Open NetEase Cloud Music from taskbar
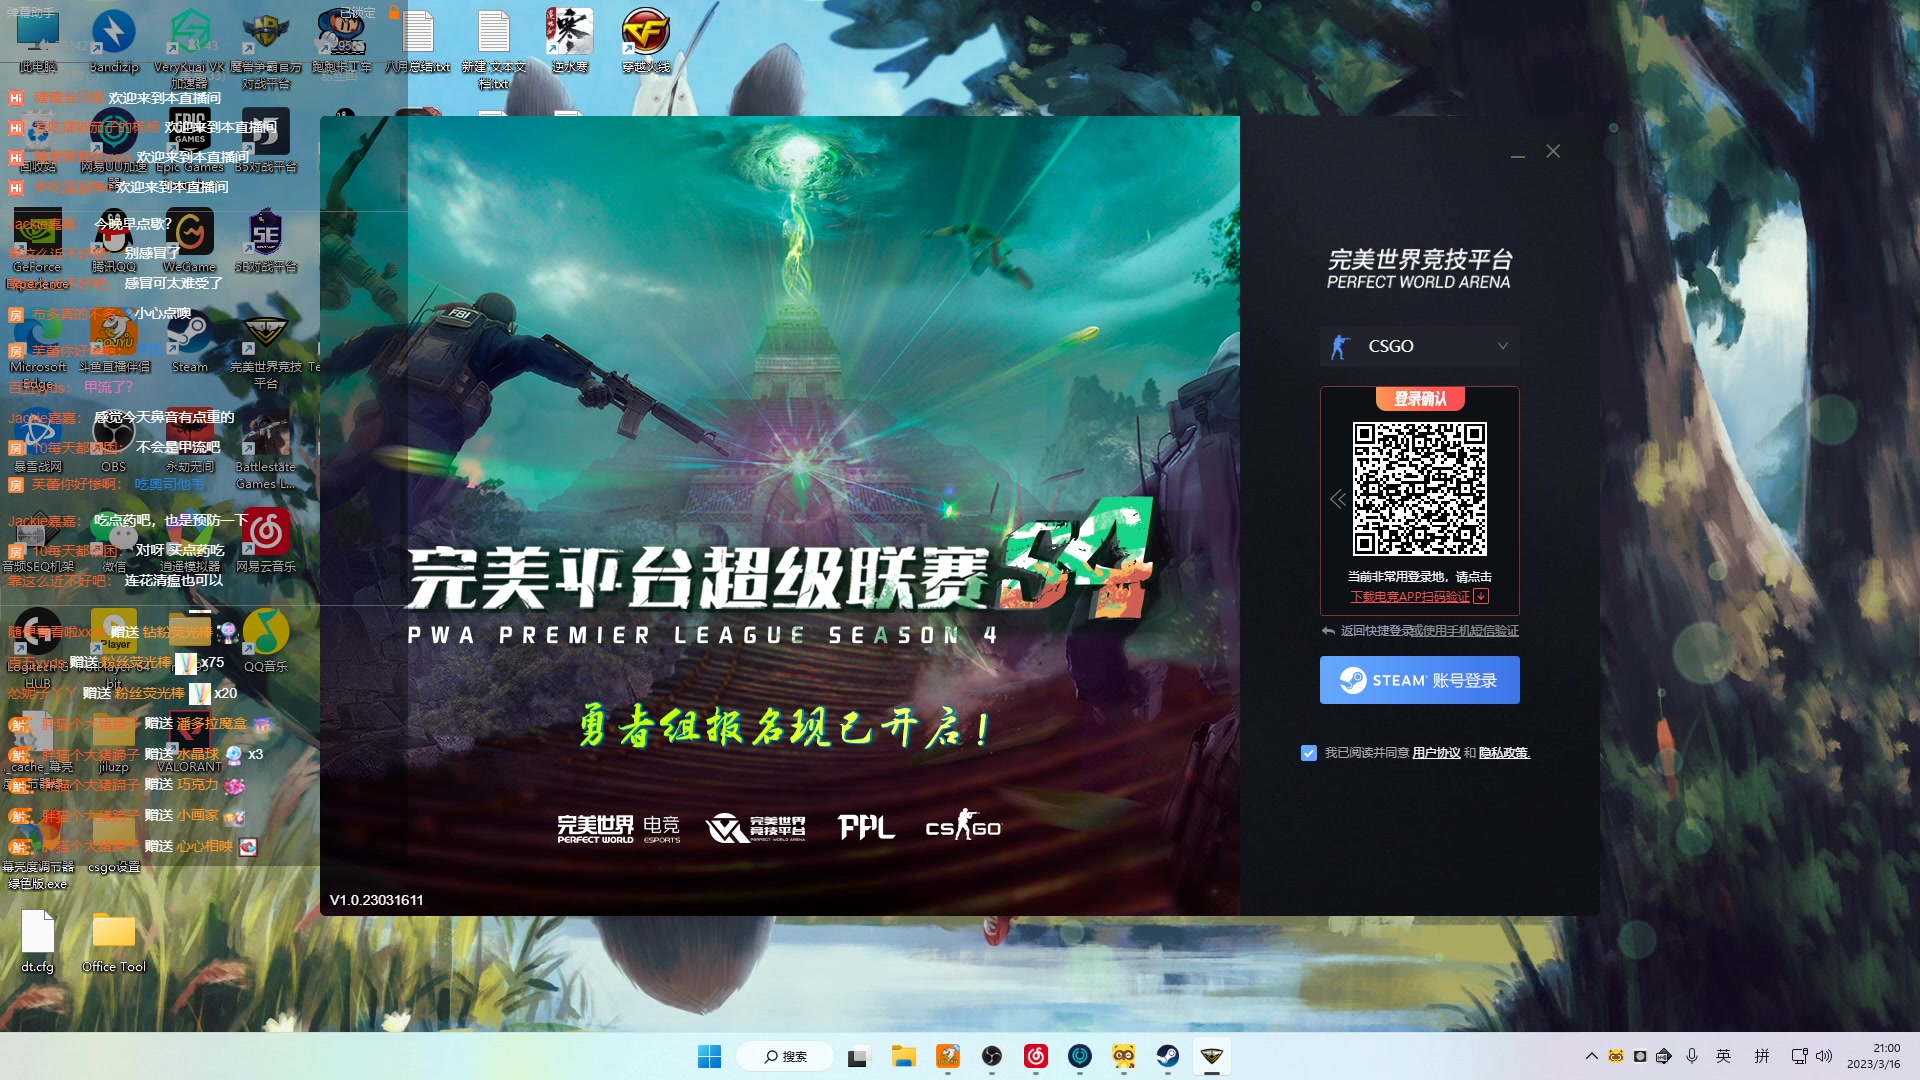The height and width of the screenshot is (1080, 1920). (x=1036, y=1056)
